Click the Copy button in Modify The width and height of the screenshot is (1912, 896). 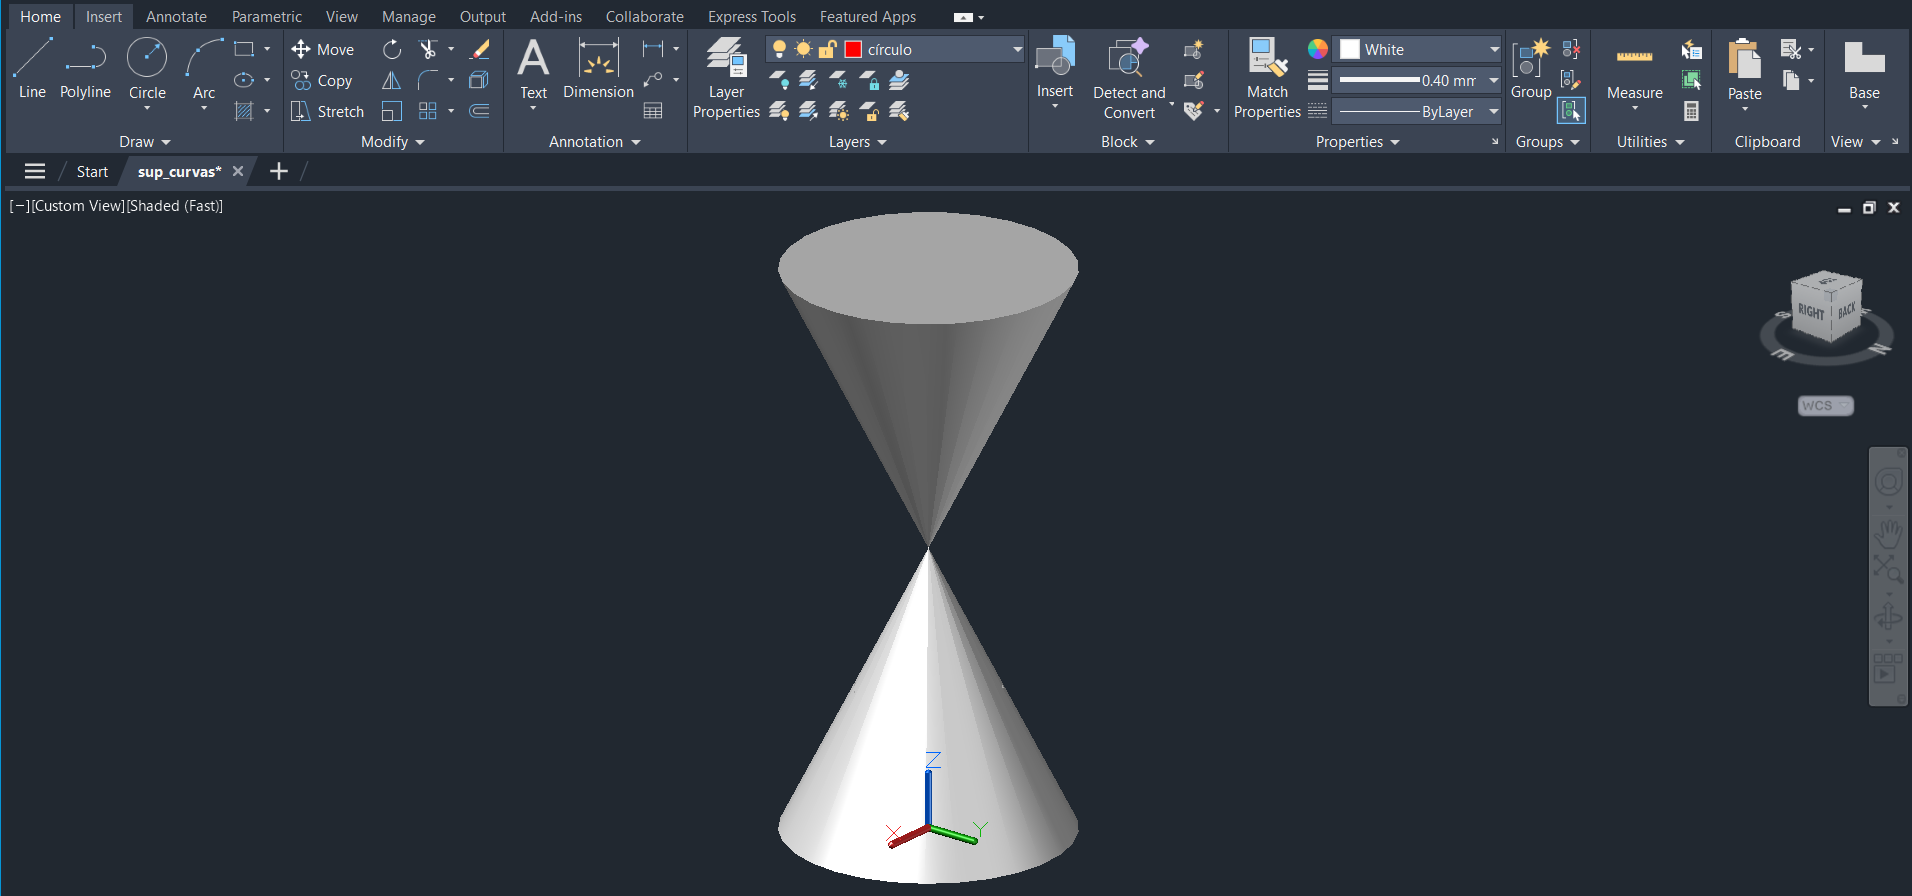322,80
